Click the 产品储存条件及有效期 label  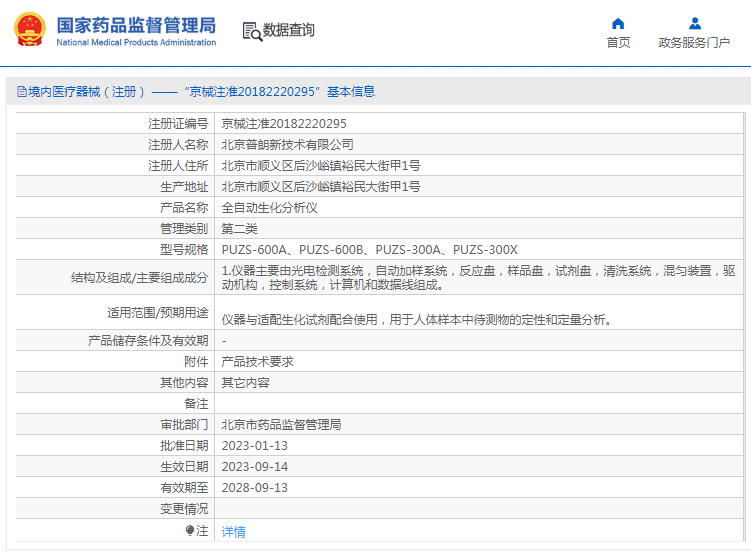pyautogui.click(x=148, y=340)
